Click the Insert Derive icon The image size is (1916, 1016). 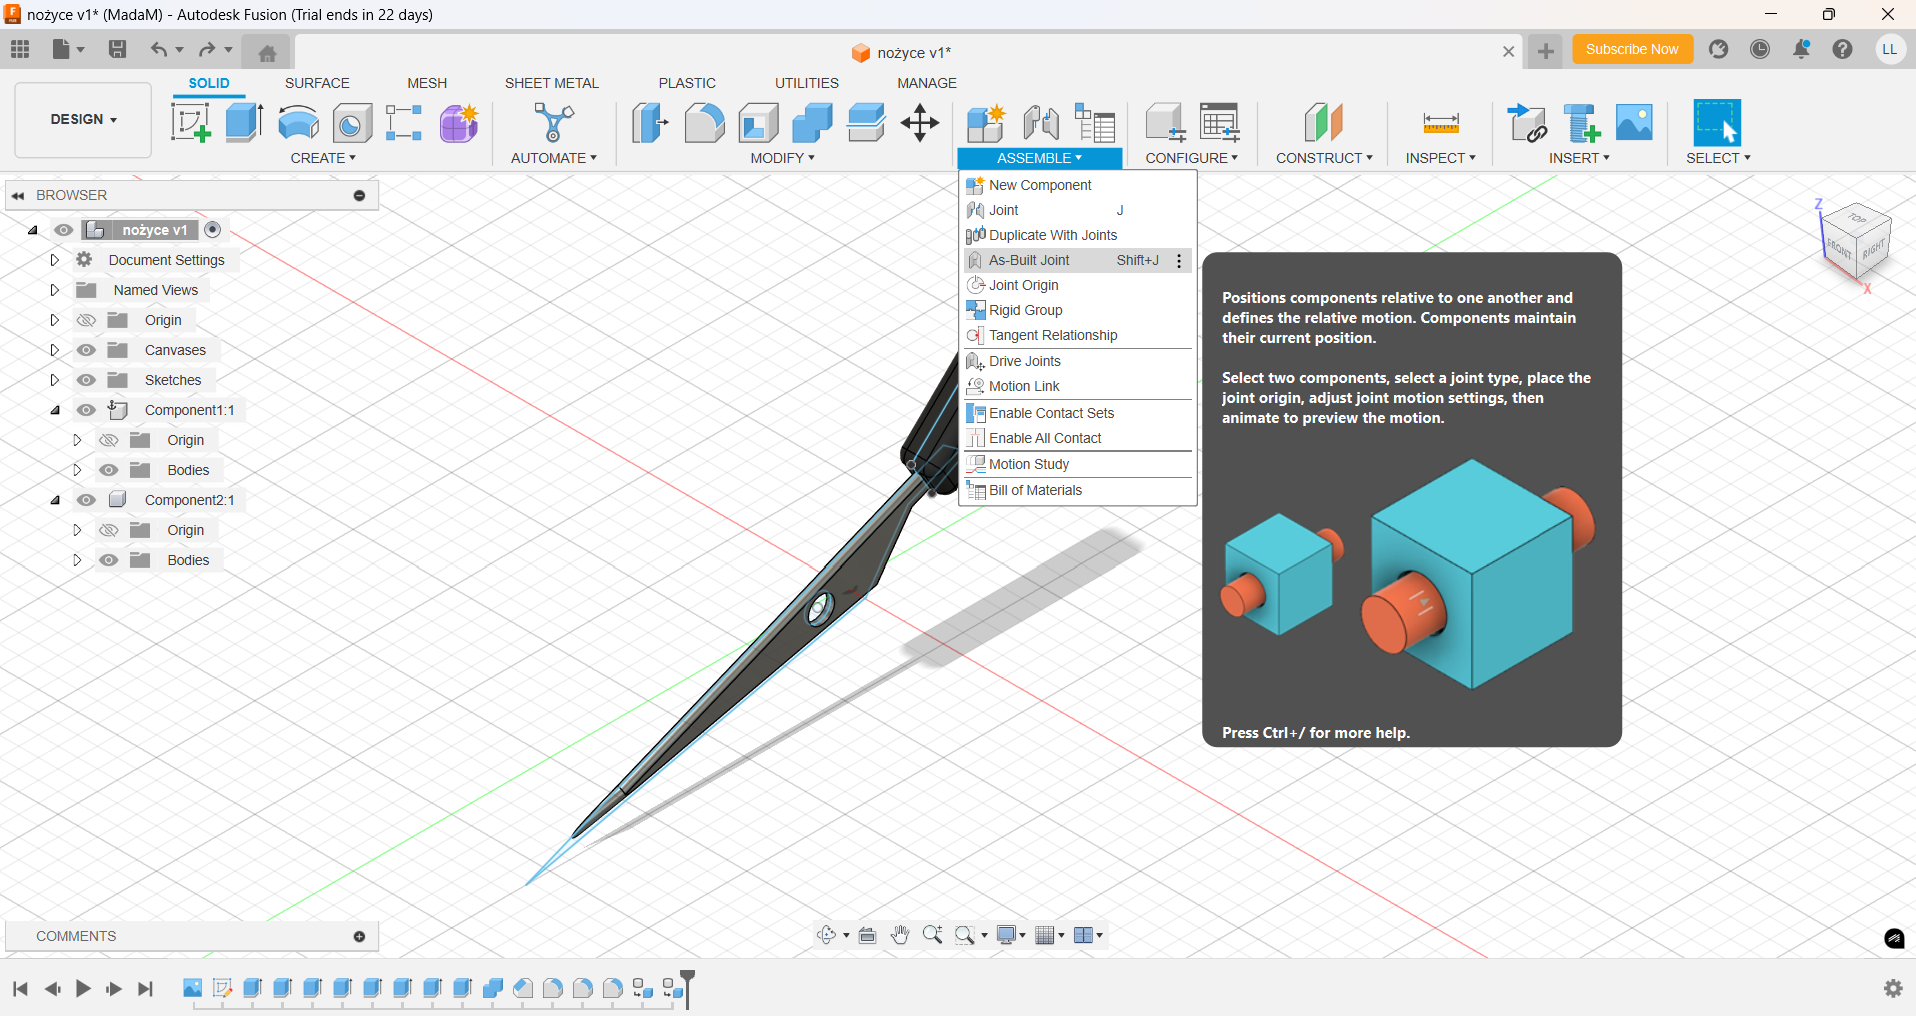1527,123
